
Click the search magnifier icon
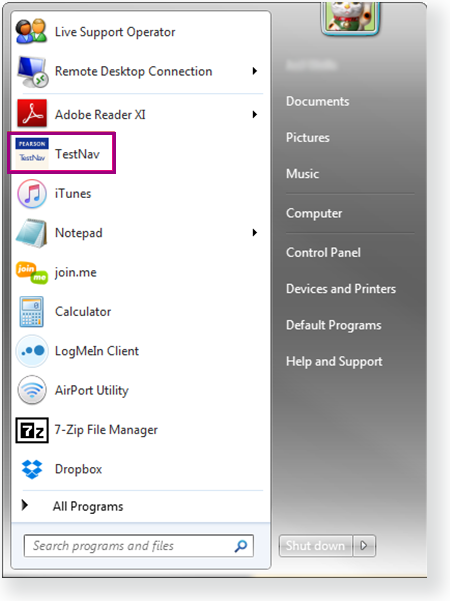pos(241,546)
